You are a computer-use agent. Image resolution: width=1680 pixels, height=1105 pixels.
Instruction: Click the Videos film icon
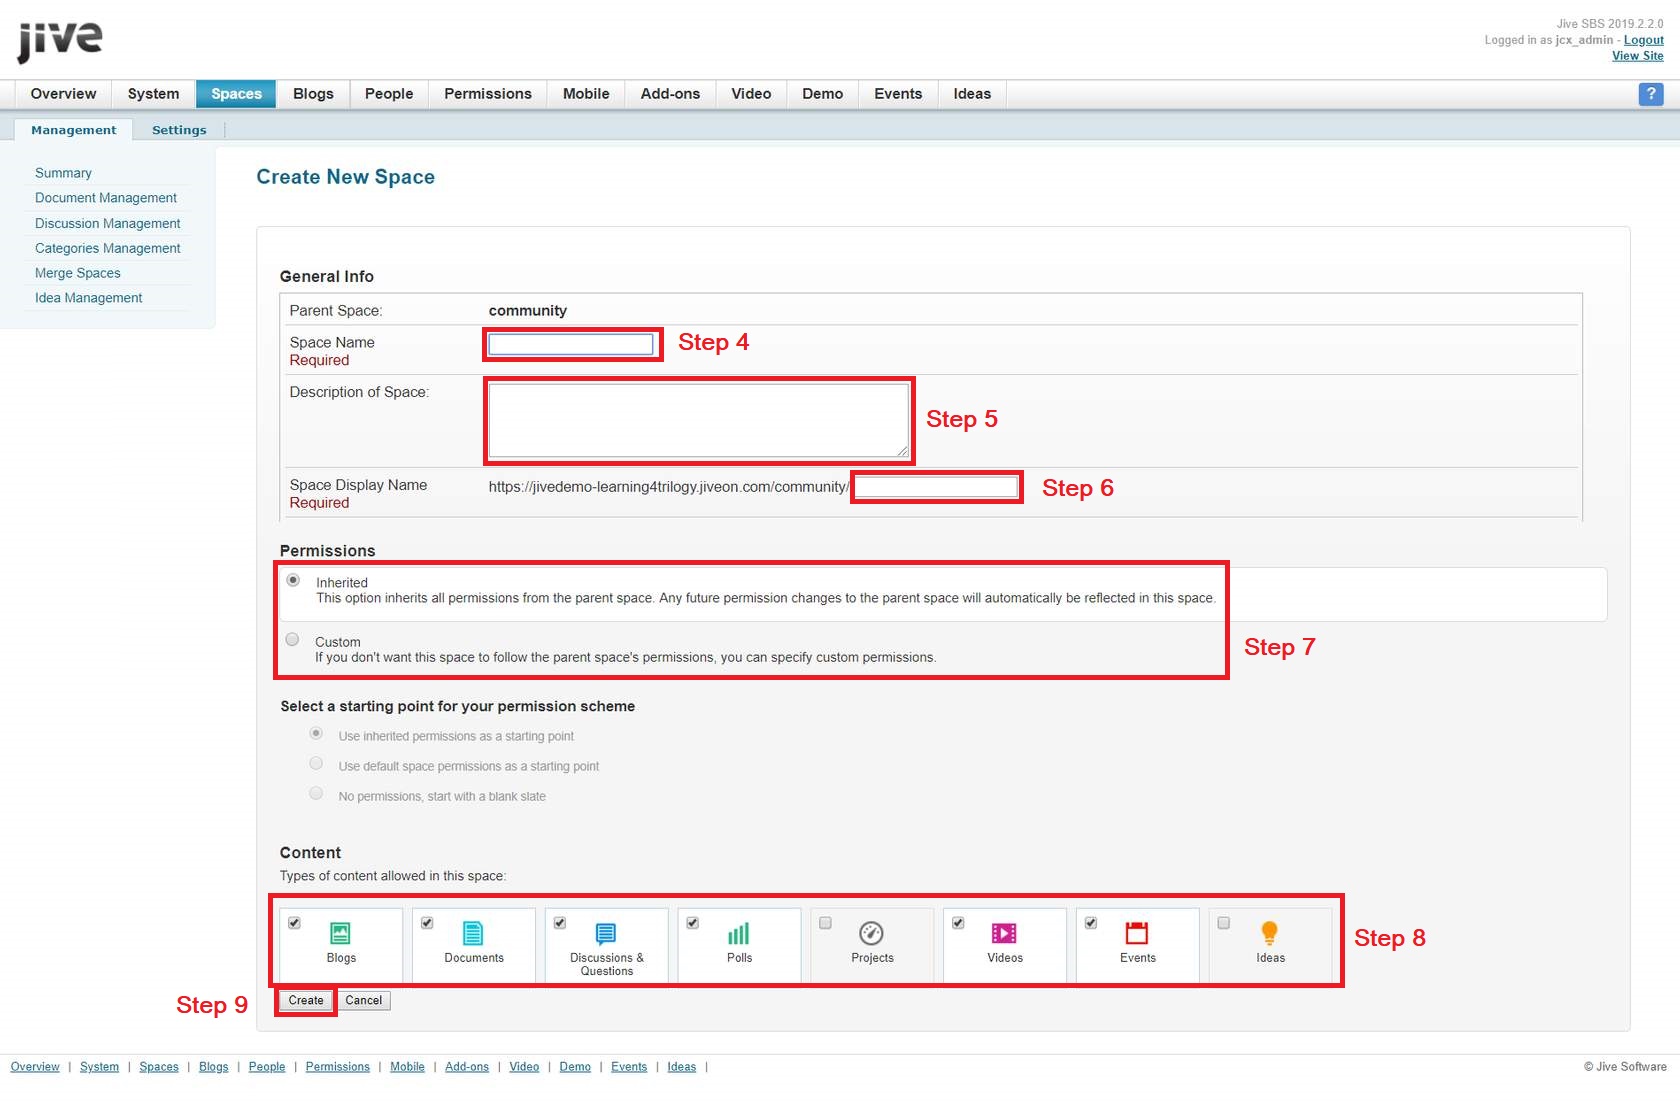coord(1004,933)
